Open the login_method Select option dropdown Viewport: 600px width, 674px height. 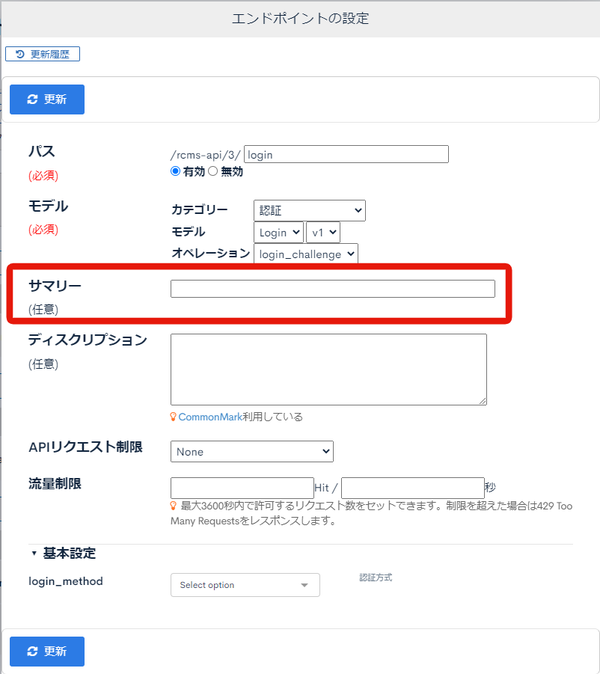[245, 585]
